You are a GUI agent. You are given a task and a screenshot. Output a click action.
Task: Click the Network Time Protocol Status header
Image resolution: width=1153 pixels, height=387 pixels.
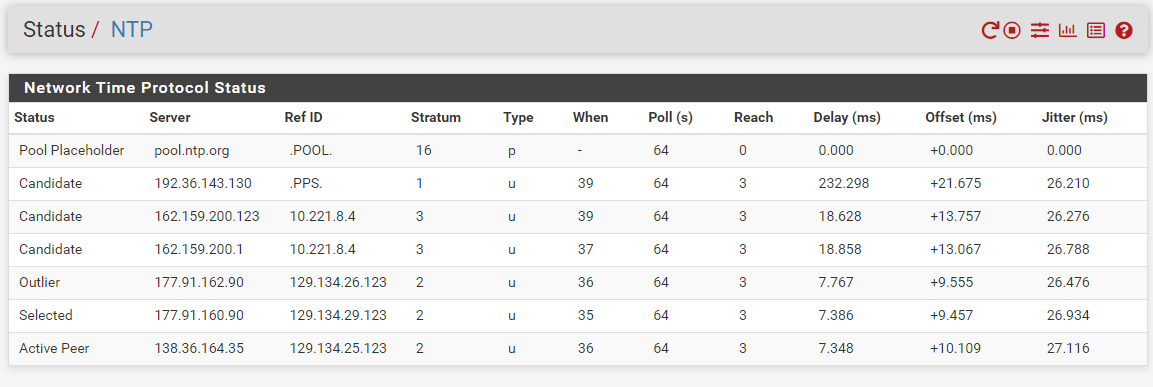[x=145, y=88]
